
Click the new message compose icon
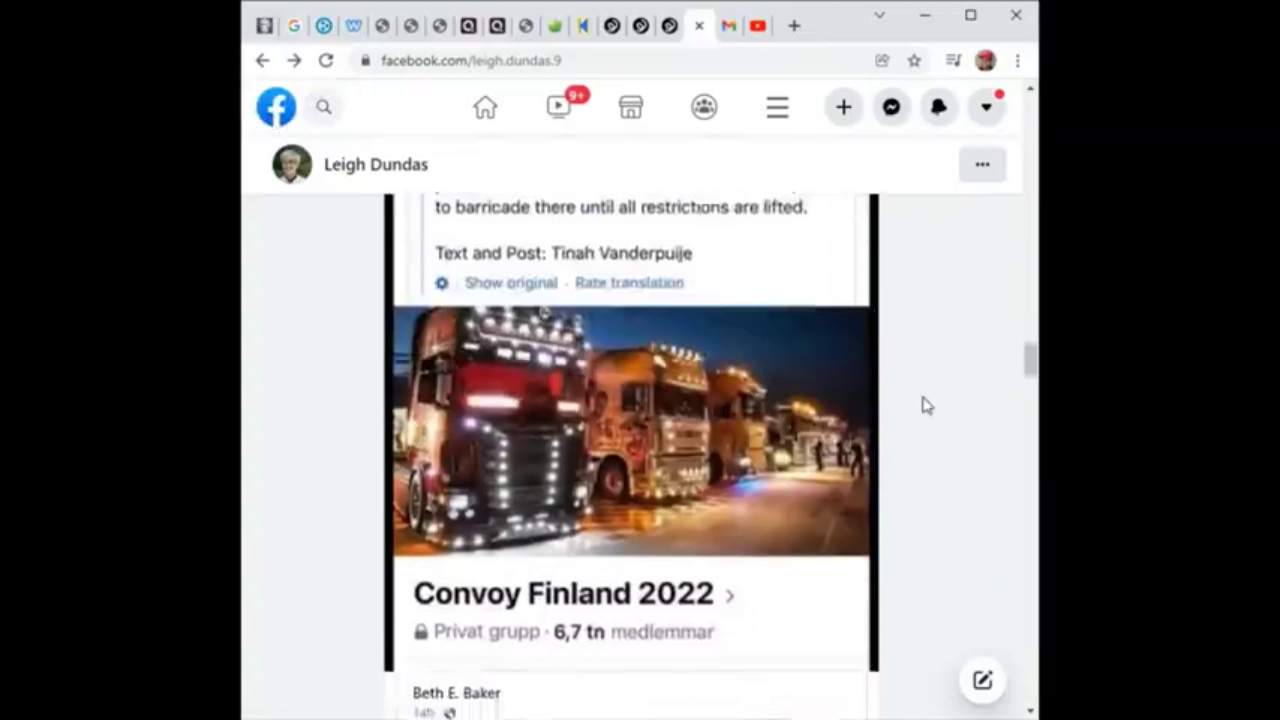[x=982, y=680]
